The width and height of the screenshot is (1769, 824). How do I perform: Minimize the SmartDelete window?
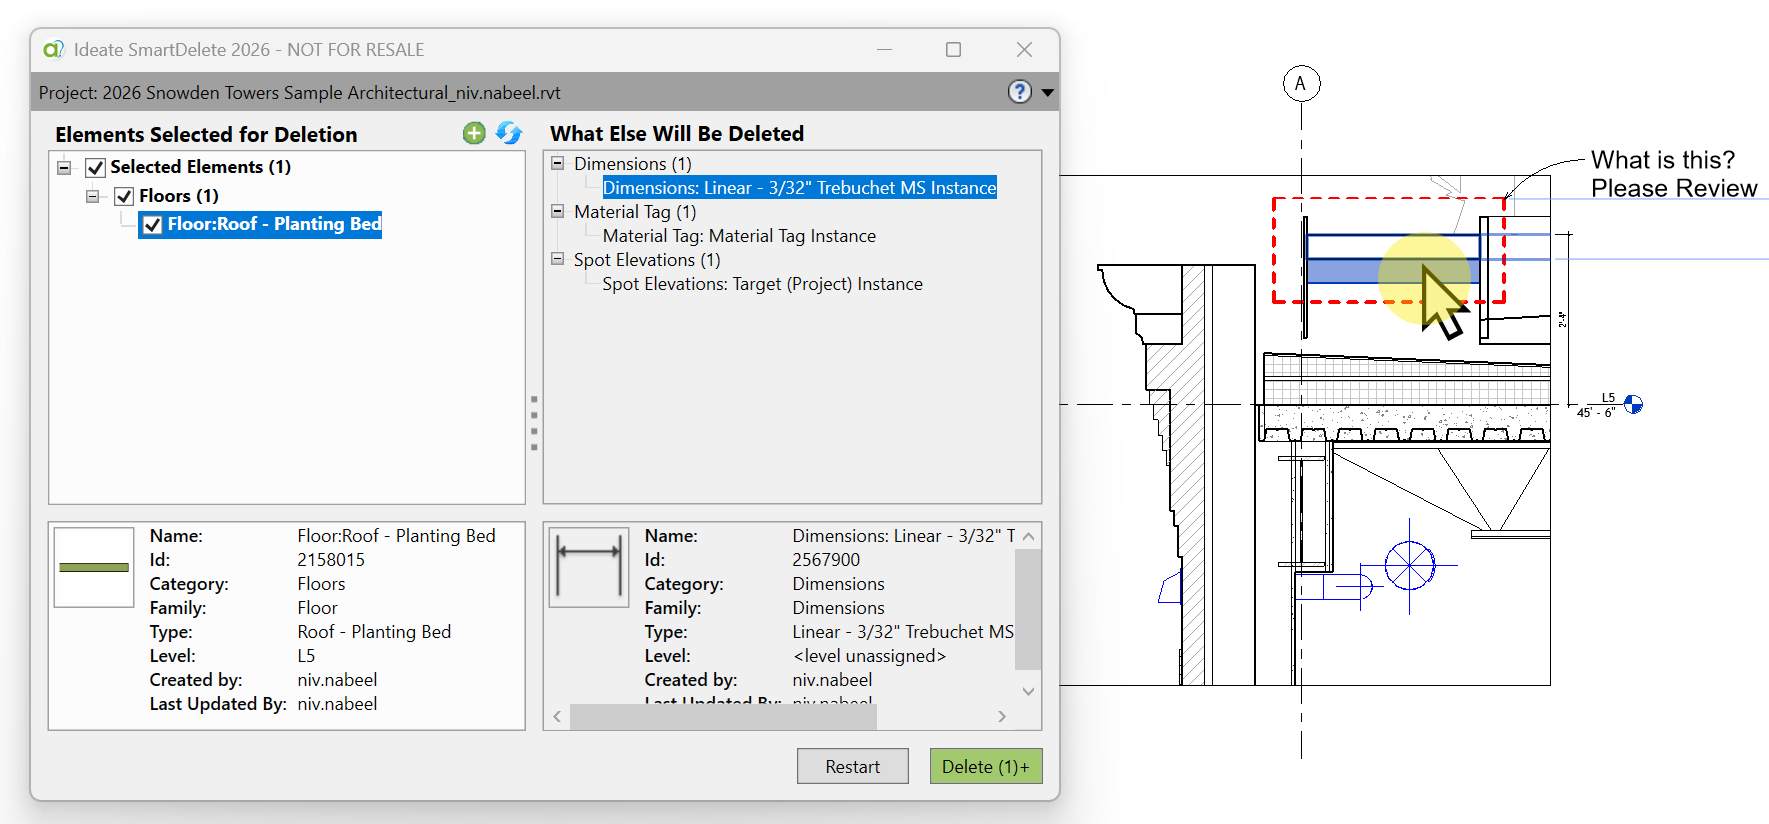(x=884, y=49)
